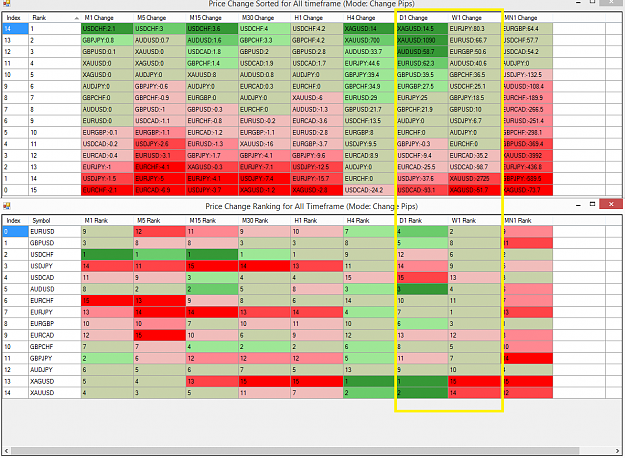Click the sort arrow in the Rank header
Screen dimensions: 625x458
click(76, 18)
